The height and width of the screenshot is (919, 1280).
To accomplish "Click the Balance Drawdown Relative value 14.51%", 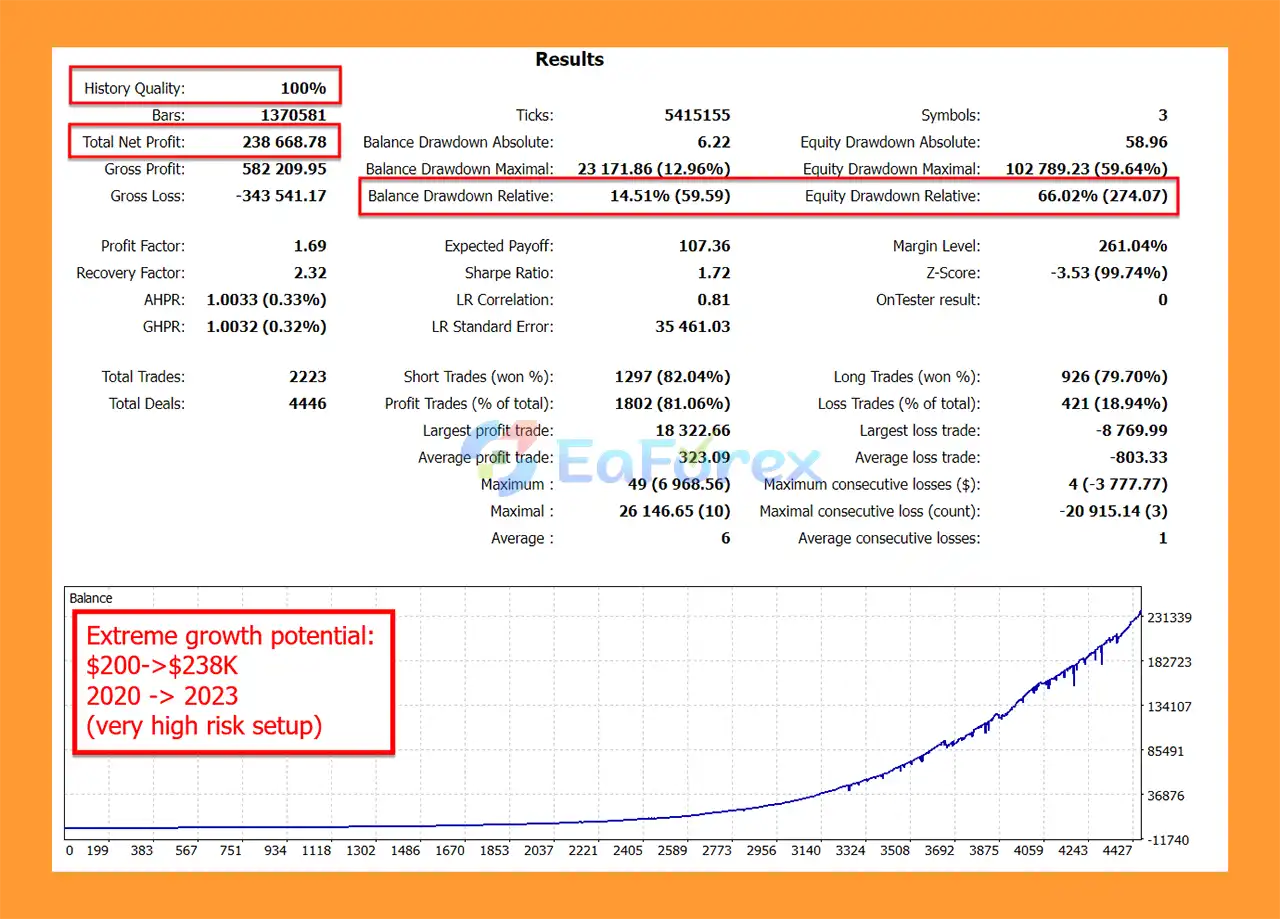I will click(x=670, y=196).
